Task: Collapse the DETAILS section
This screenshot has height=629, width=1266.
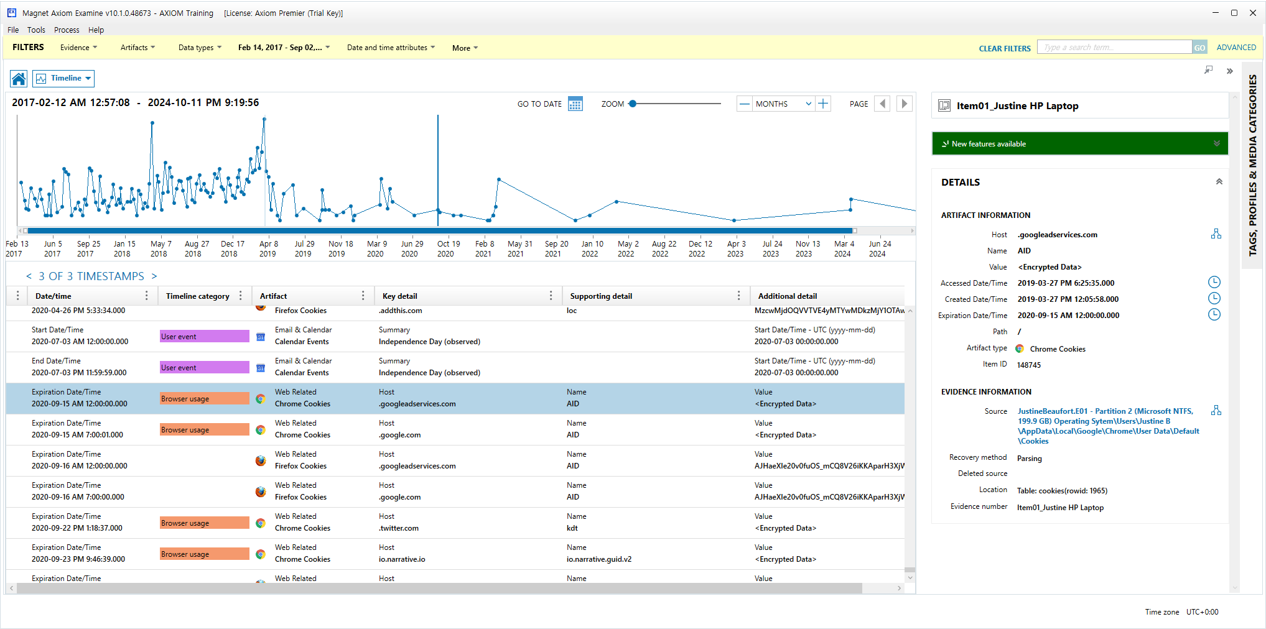Action: (x=1219, y=182)
